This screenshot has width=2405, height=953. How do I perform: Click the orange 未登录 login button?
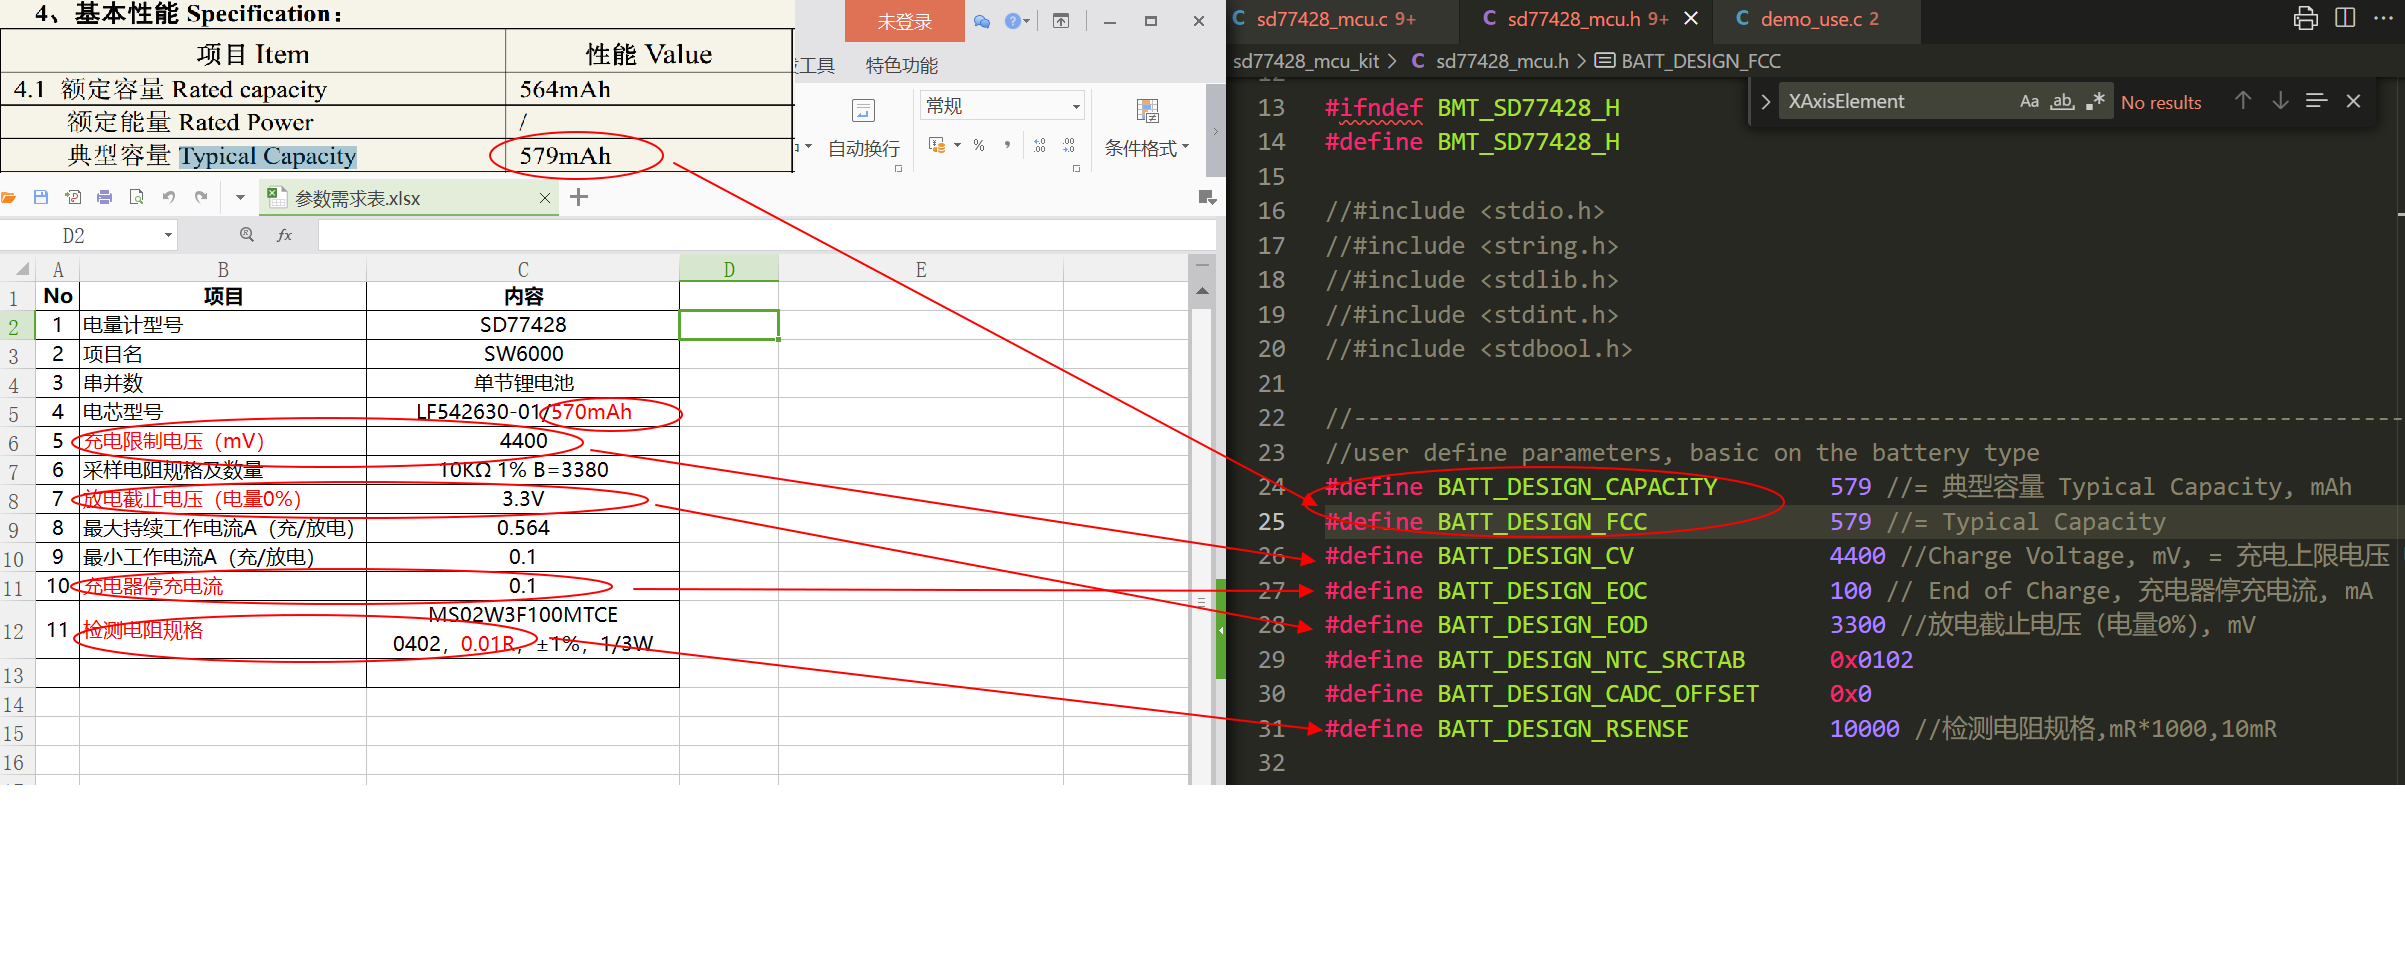pos(904,21)
